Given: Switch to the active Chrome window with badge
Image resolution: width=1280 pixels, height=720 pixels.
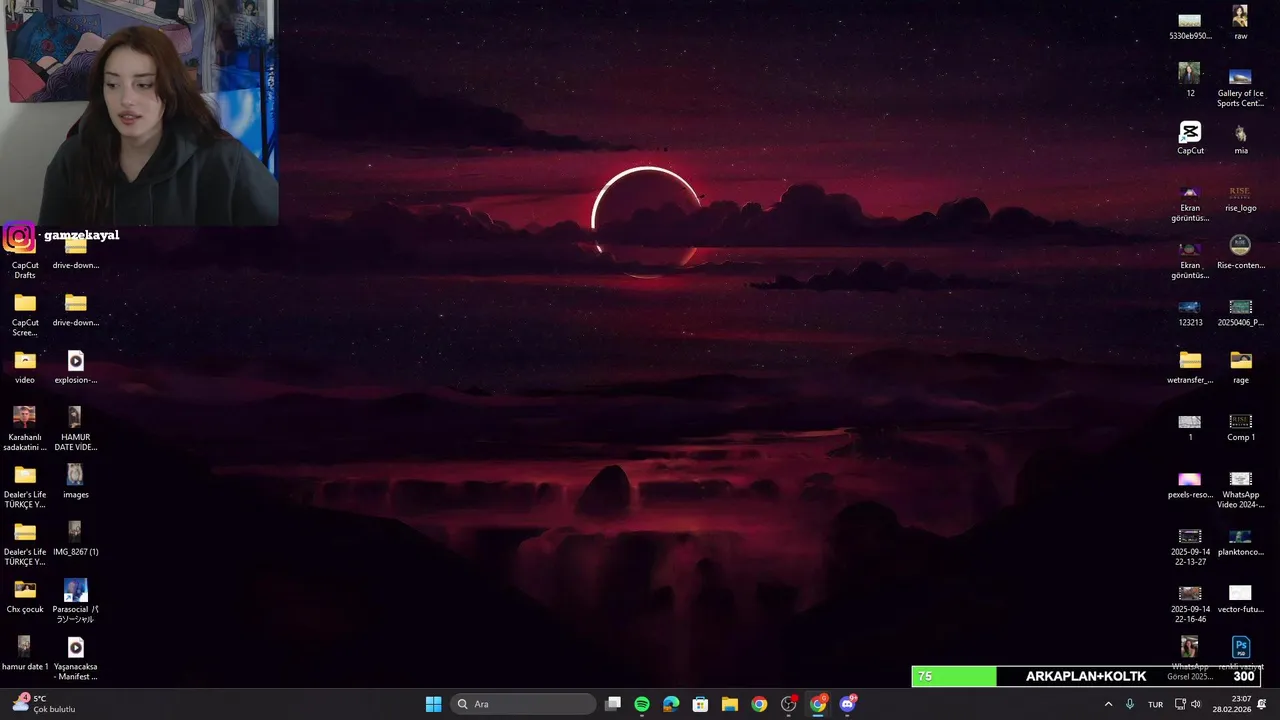Looking at the screenshot, I should click(x=818, y=704).
